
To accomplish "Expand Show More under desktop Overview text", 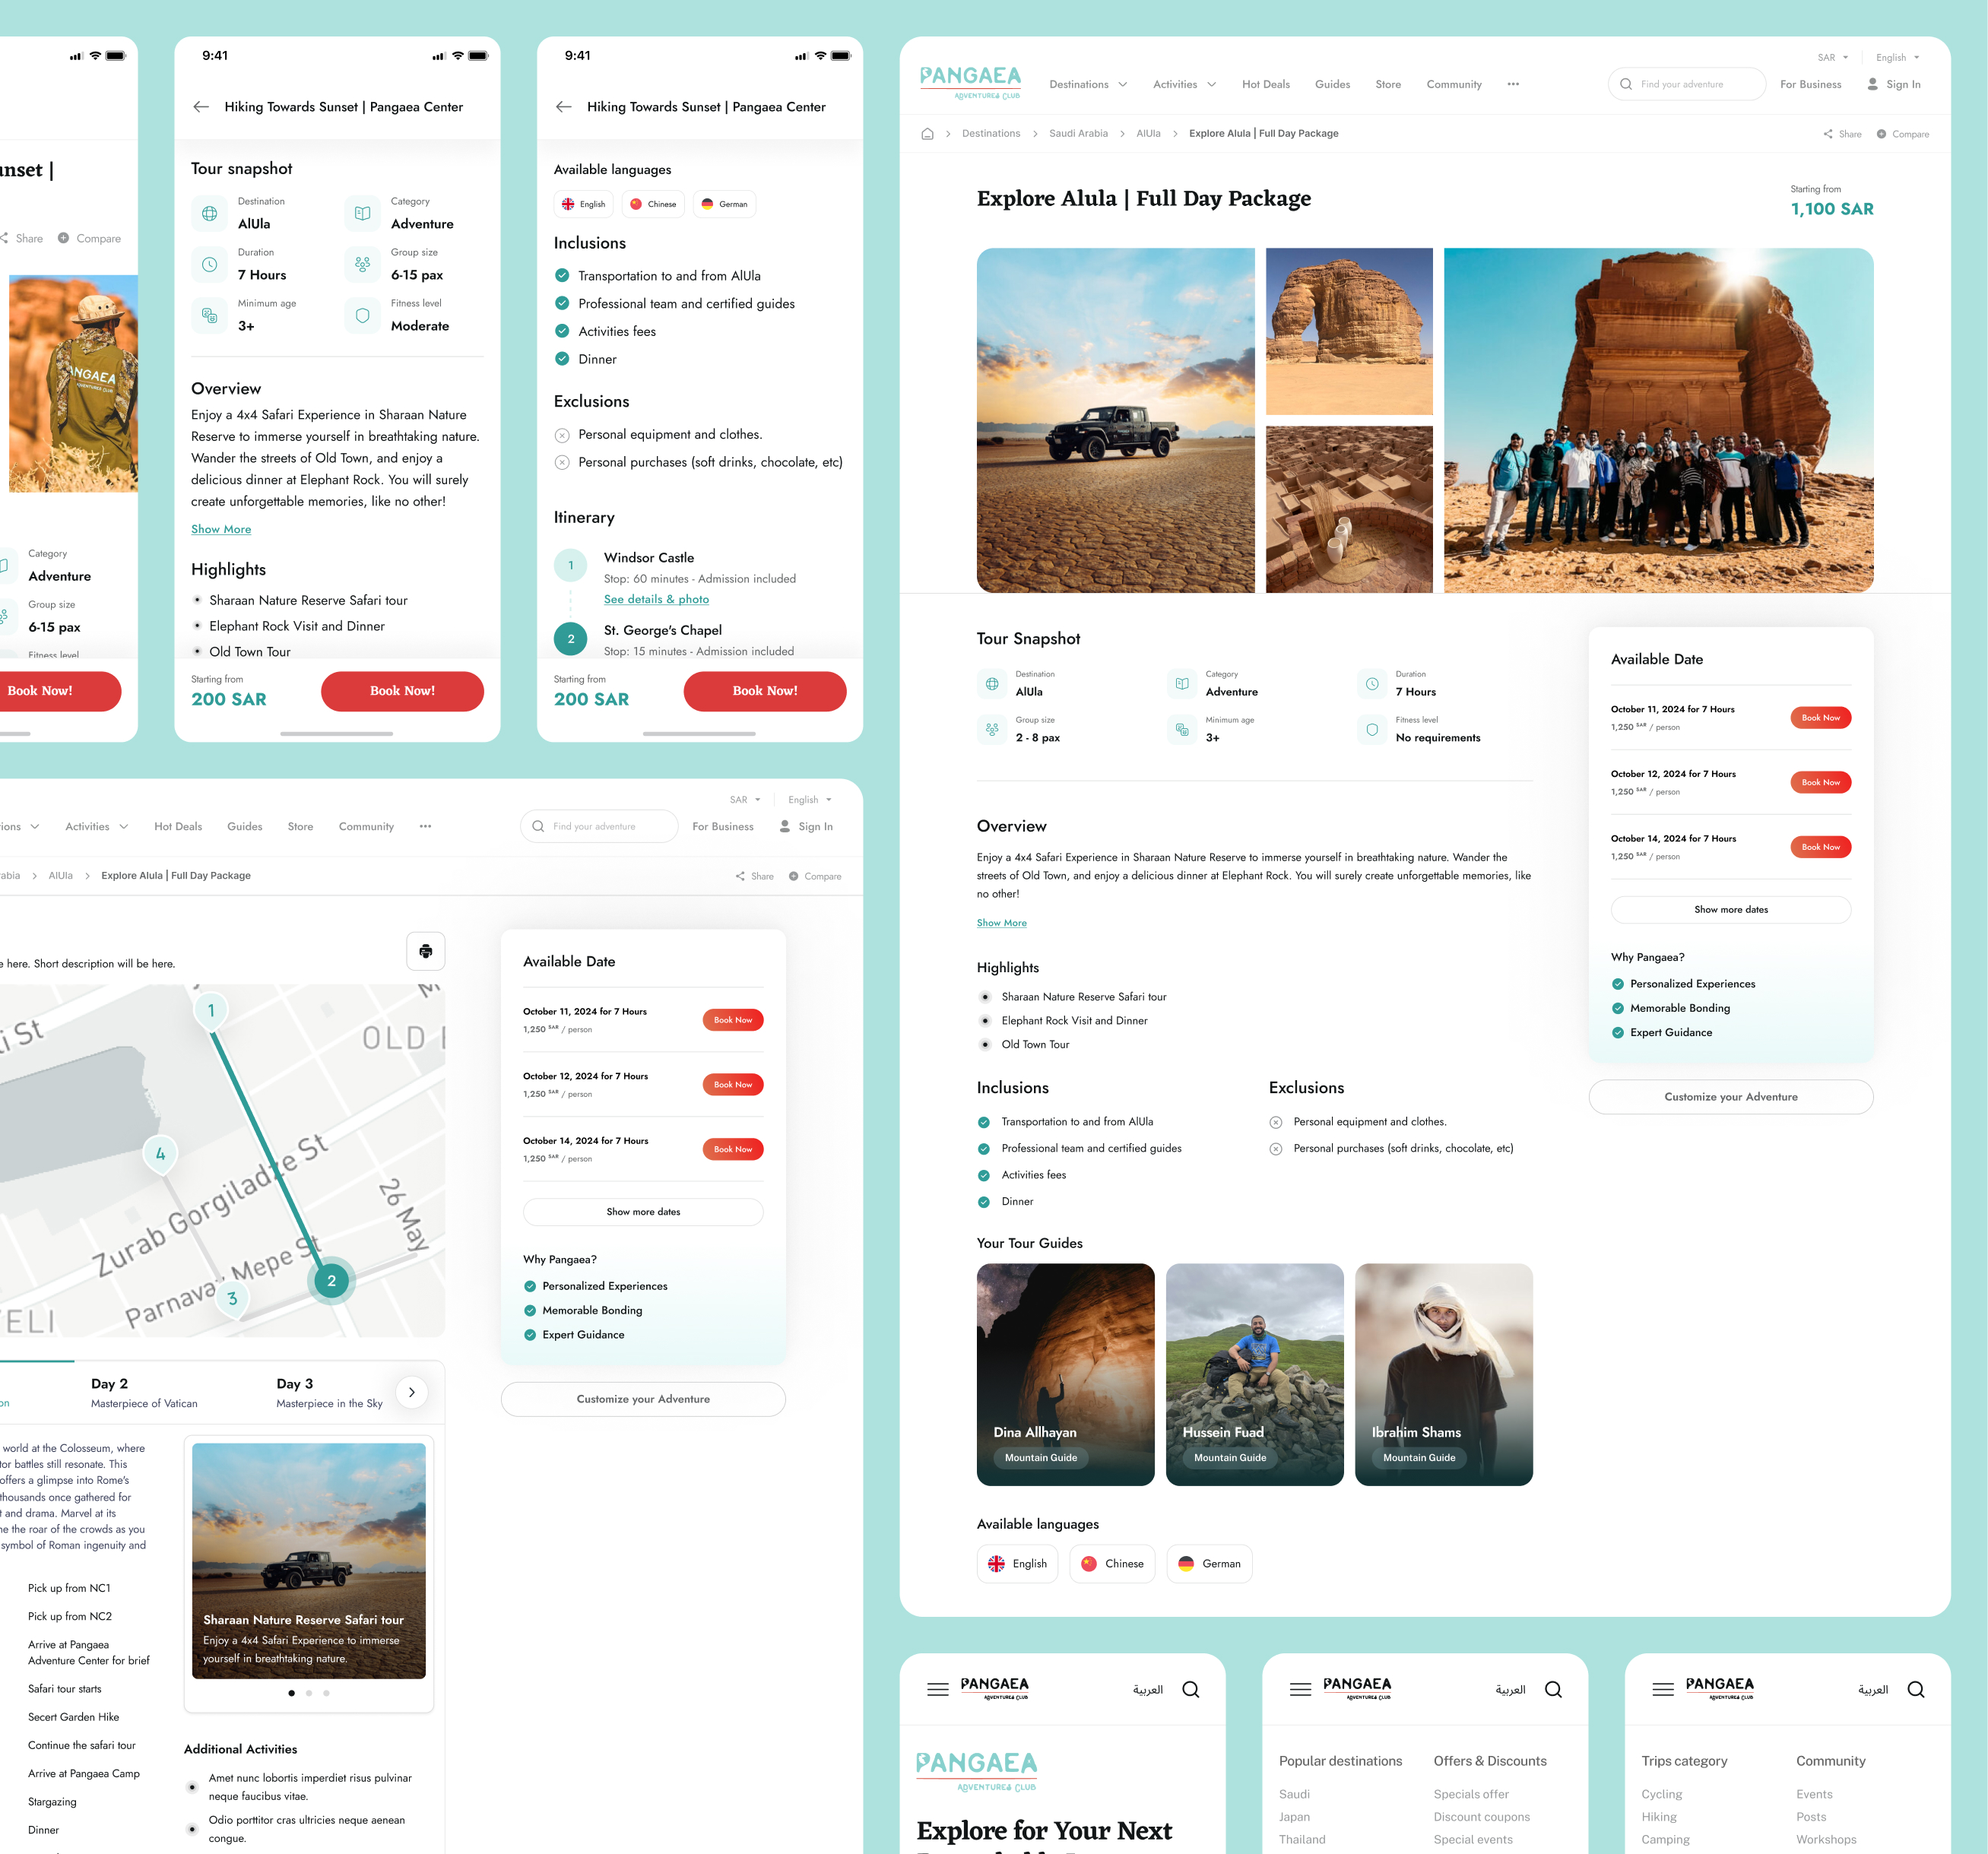I will [1002, 923].
